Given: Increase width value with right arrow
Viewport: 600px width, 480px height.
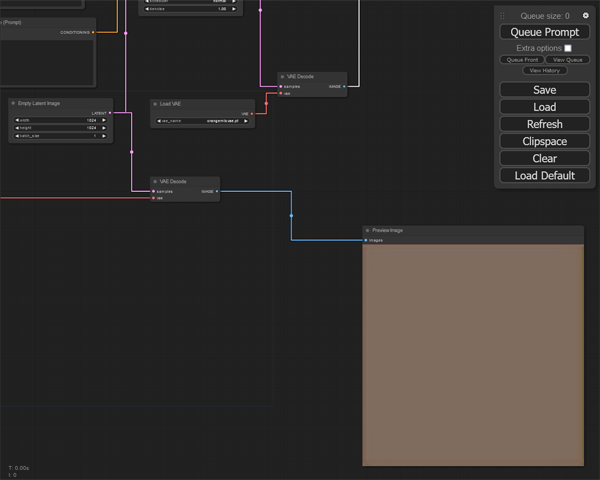Looking at the screenshot, I should click(103, 121).
